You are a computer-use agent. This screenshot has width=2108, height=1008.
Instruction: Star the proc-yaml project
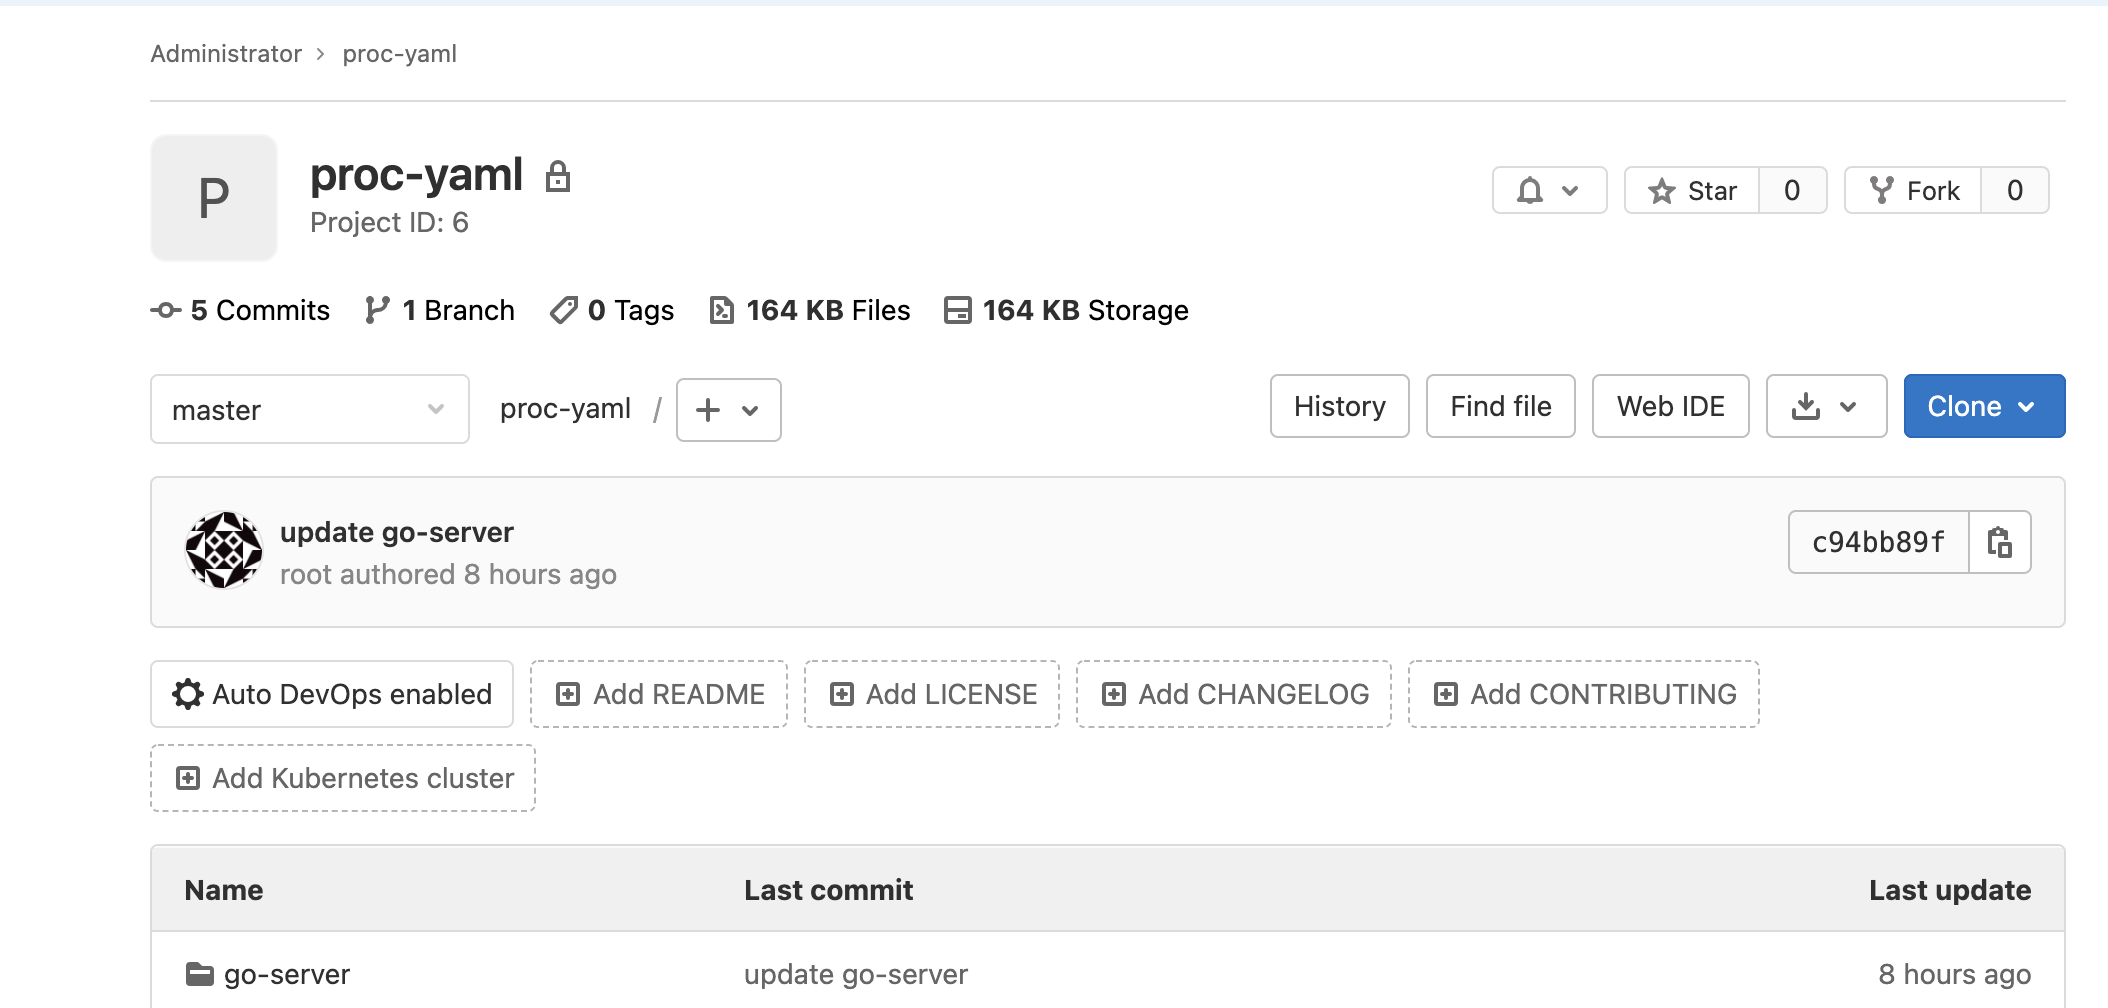[x=1692, y=190]
